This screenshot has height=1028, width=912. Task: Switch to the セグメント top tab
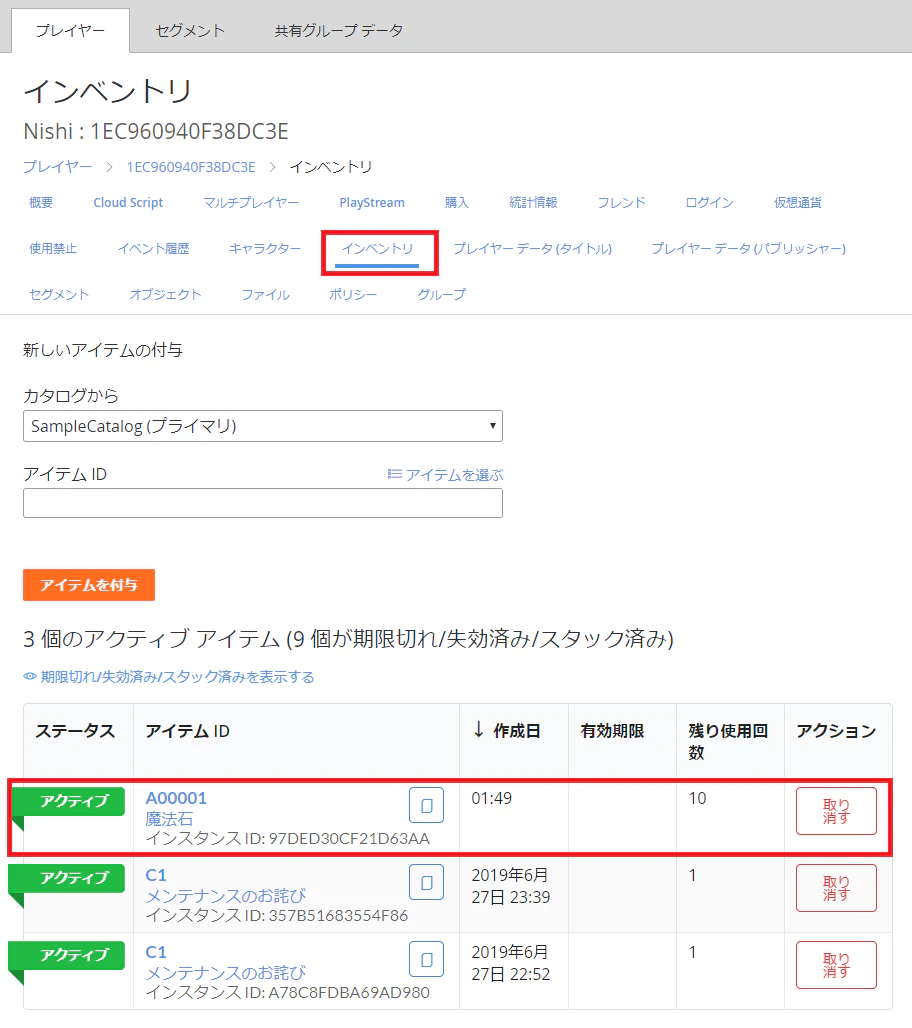pyautogui.click(x=189, y=30)
